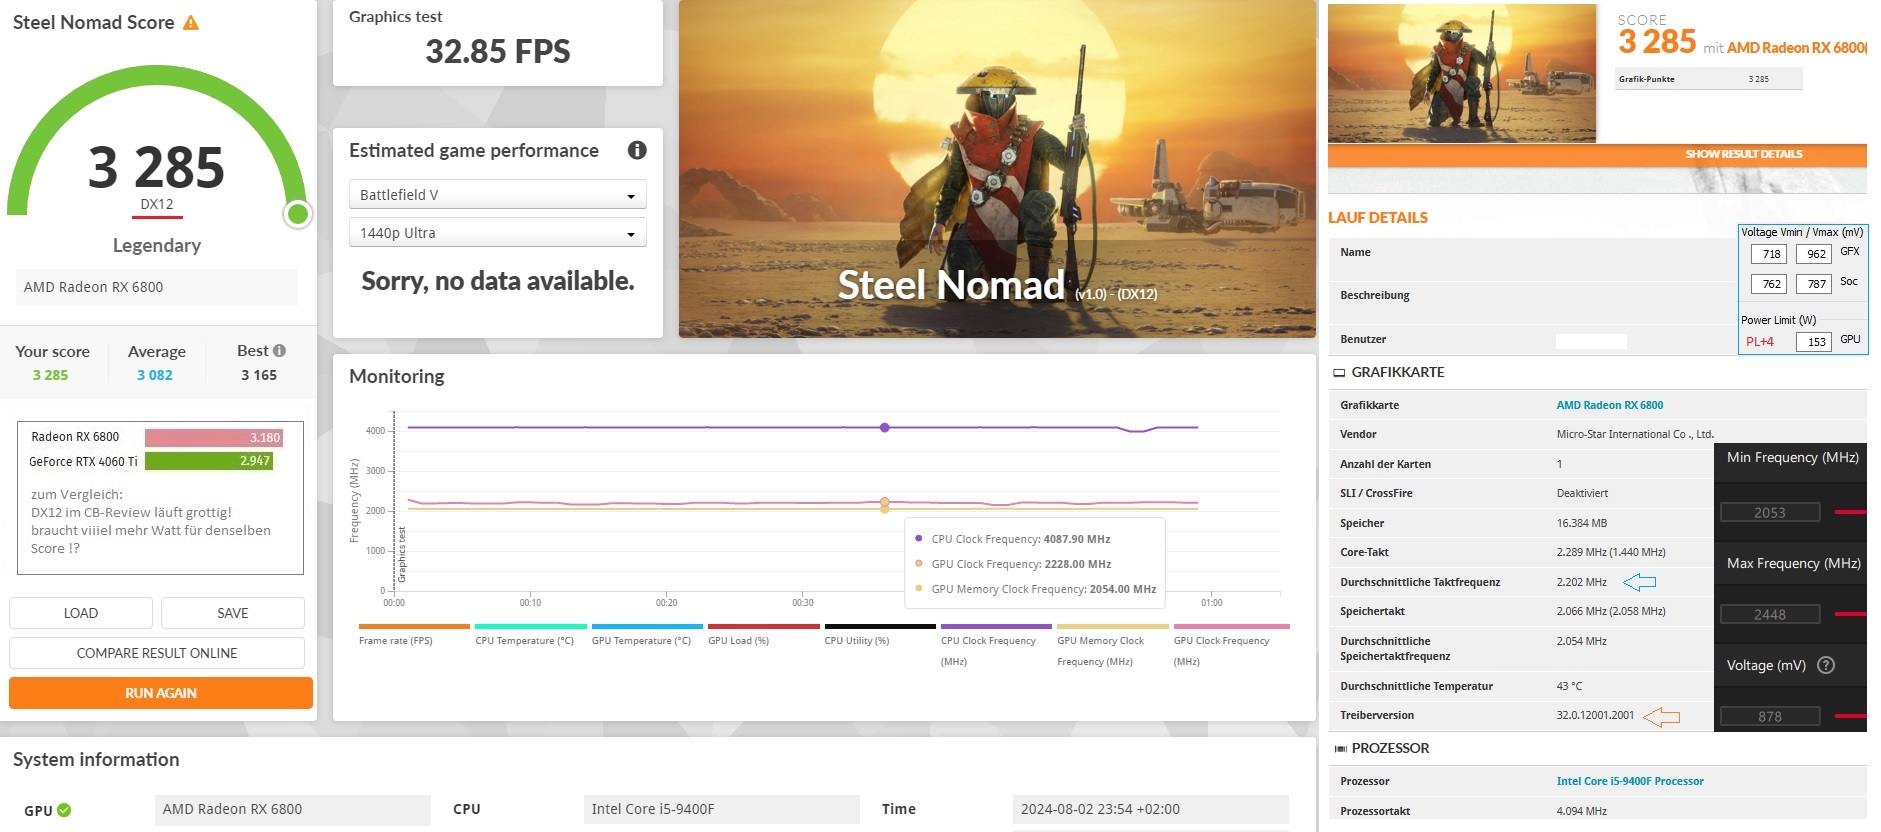1881x832 pixels.
Task: Click the GFX Vmin field showing 718
Action: [x=1769, y=254]
